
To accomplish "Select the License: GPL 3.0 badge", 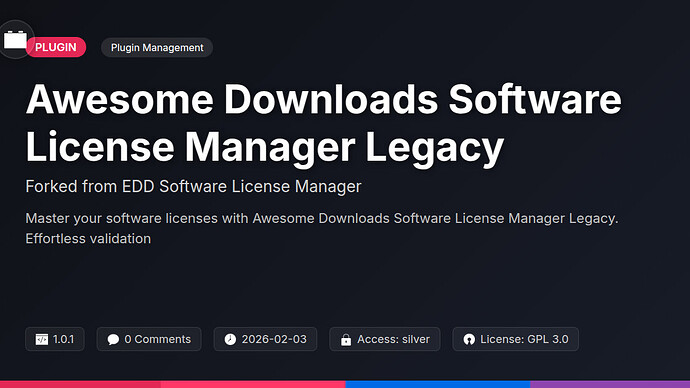I will click(515, 339).
